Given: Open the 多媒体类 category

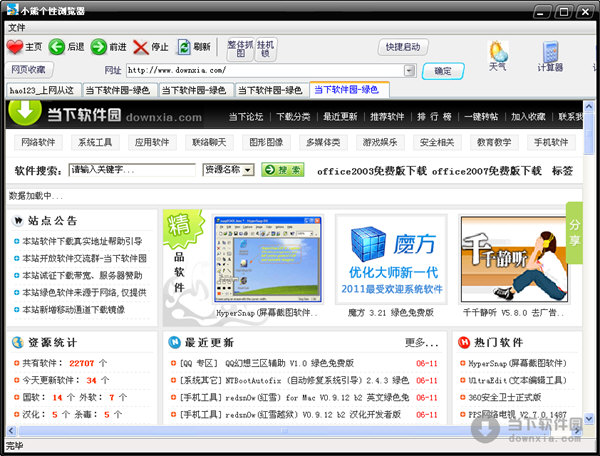Looking at the screenshot, I should tap(323, 142).
